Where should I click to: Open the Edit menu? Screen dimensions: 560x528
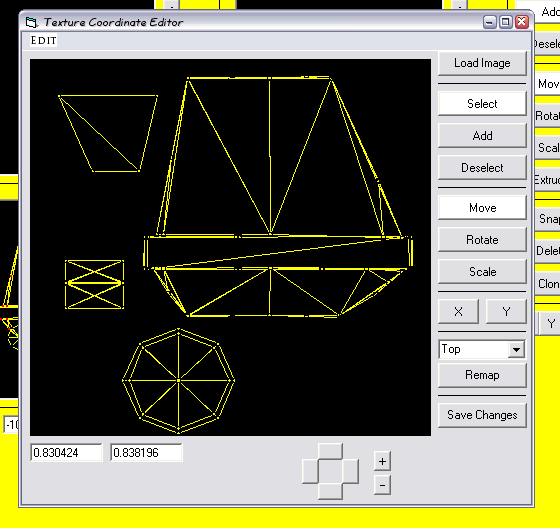click(43, 40)
